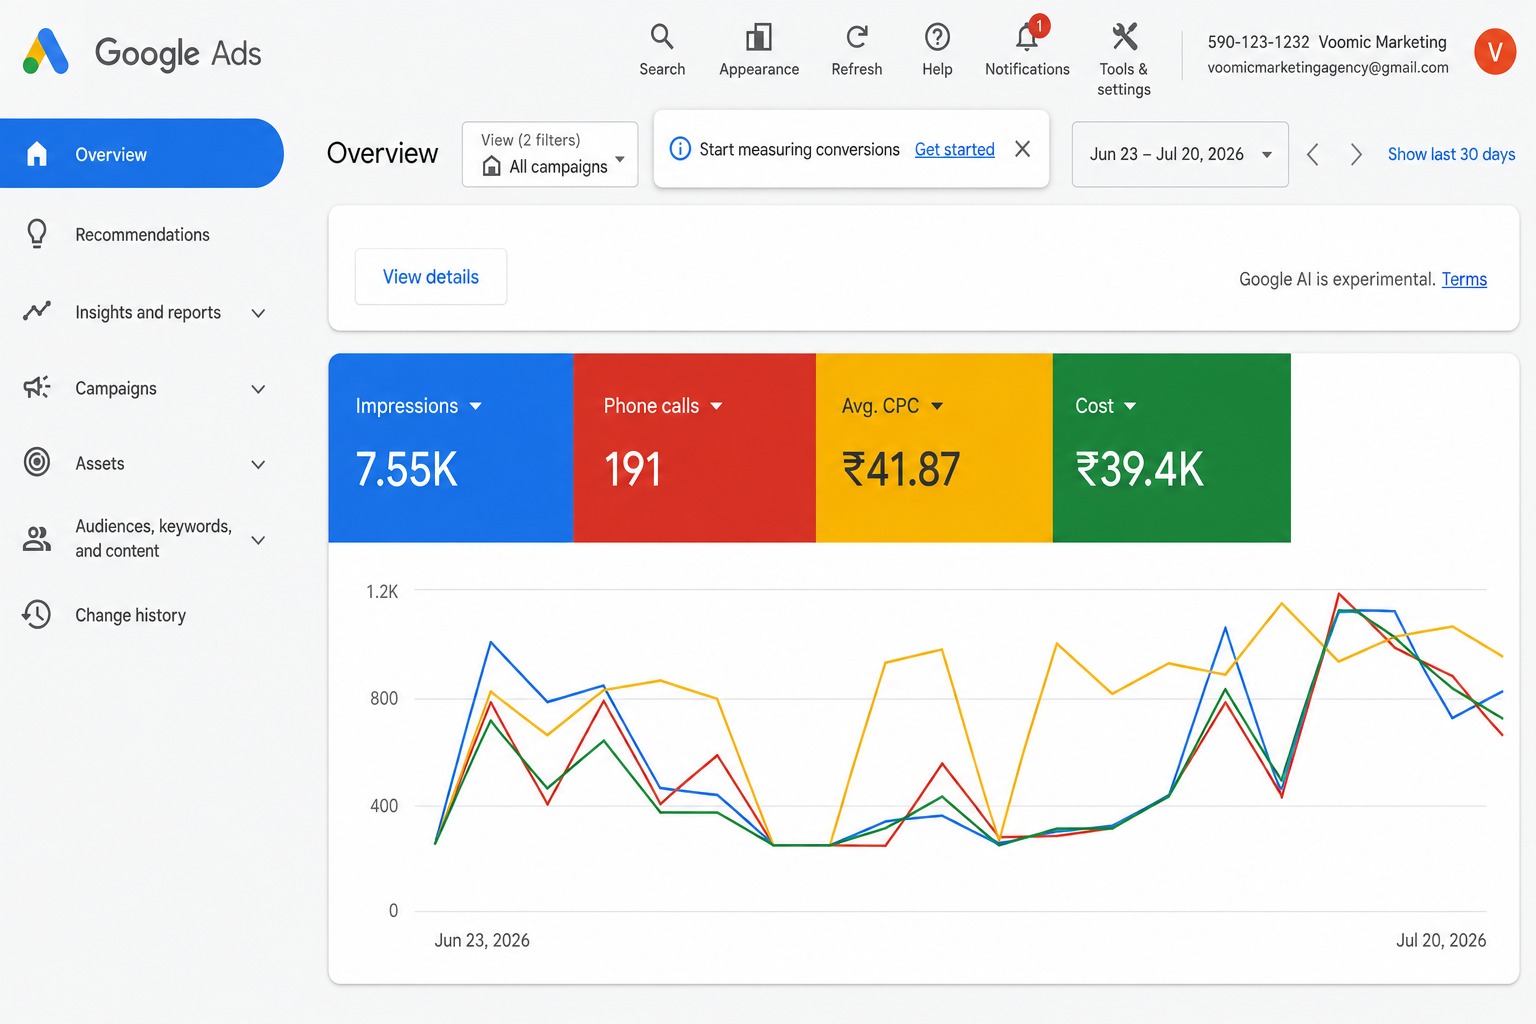Open the Cost metric dropdown
1536x1024 pixels.
pos(1130,406)
